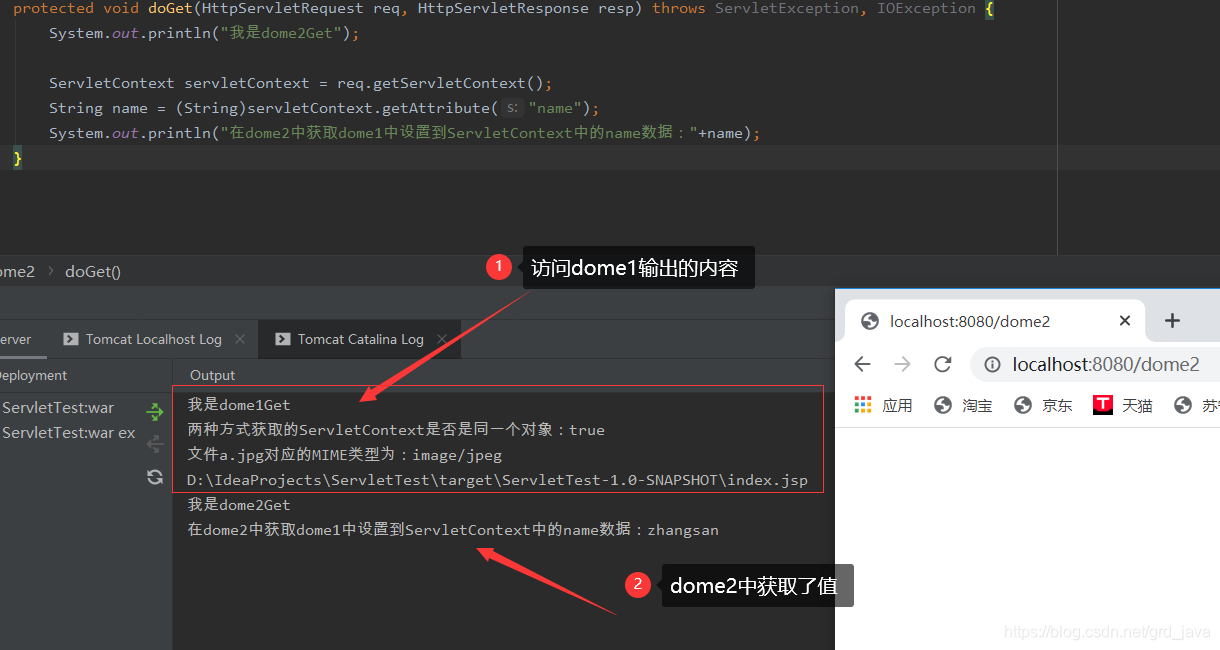
Task: Click the 我是dome1Get output line
Action: click(239, 405)
